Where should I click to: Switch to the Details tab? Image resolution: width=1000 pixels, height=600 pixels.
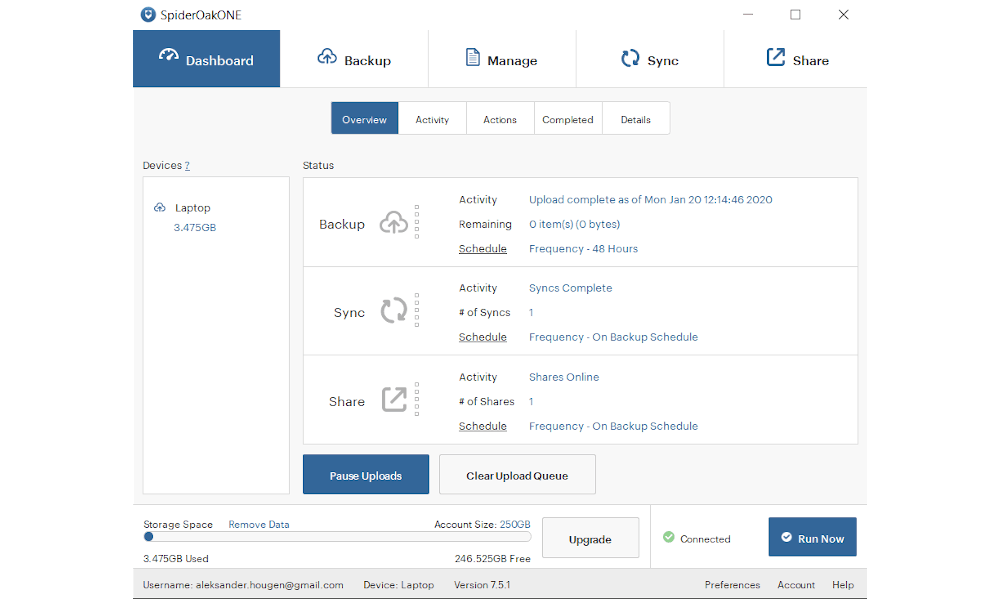(636, 118)
